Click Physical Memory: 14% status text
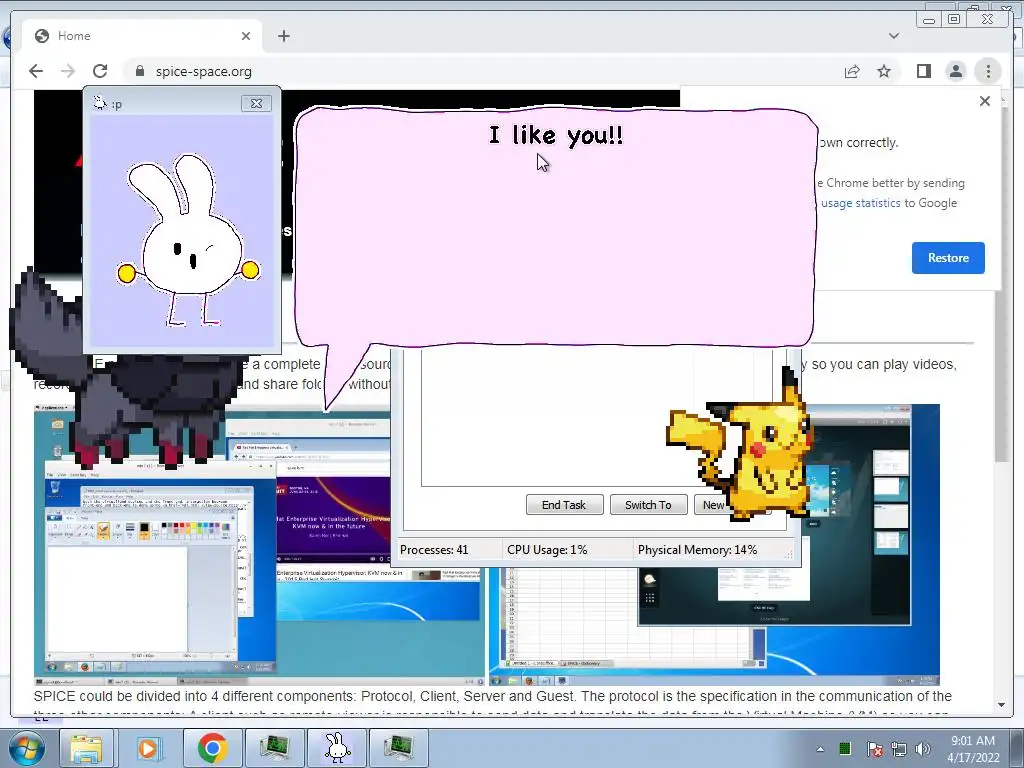 (697, 550)
